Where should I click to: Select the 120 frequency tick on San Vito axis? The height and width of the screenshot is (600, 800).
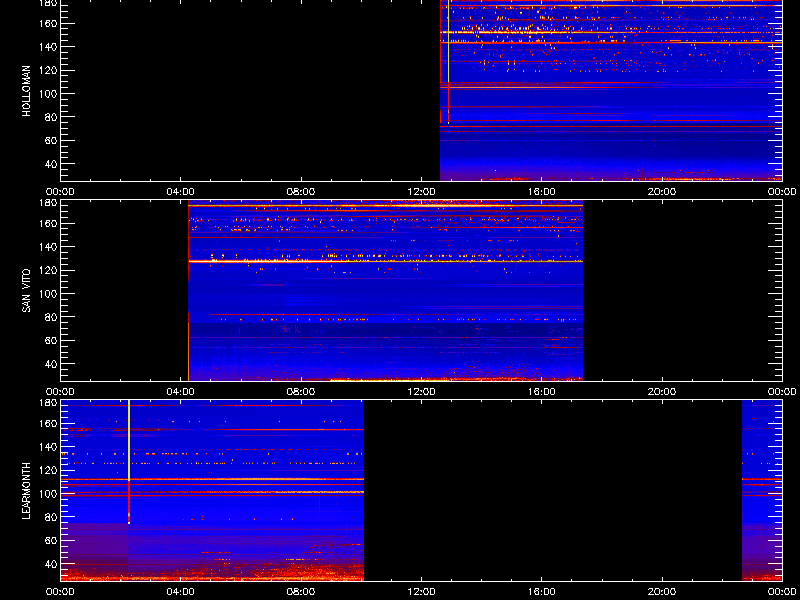pos(49,270)
